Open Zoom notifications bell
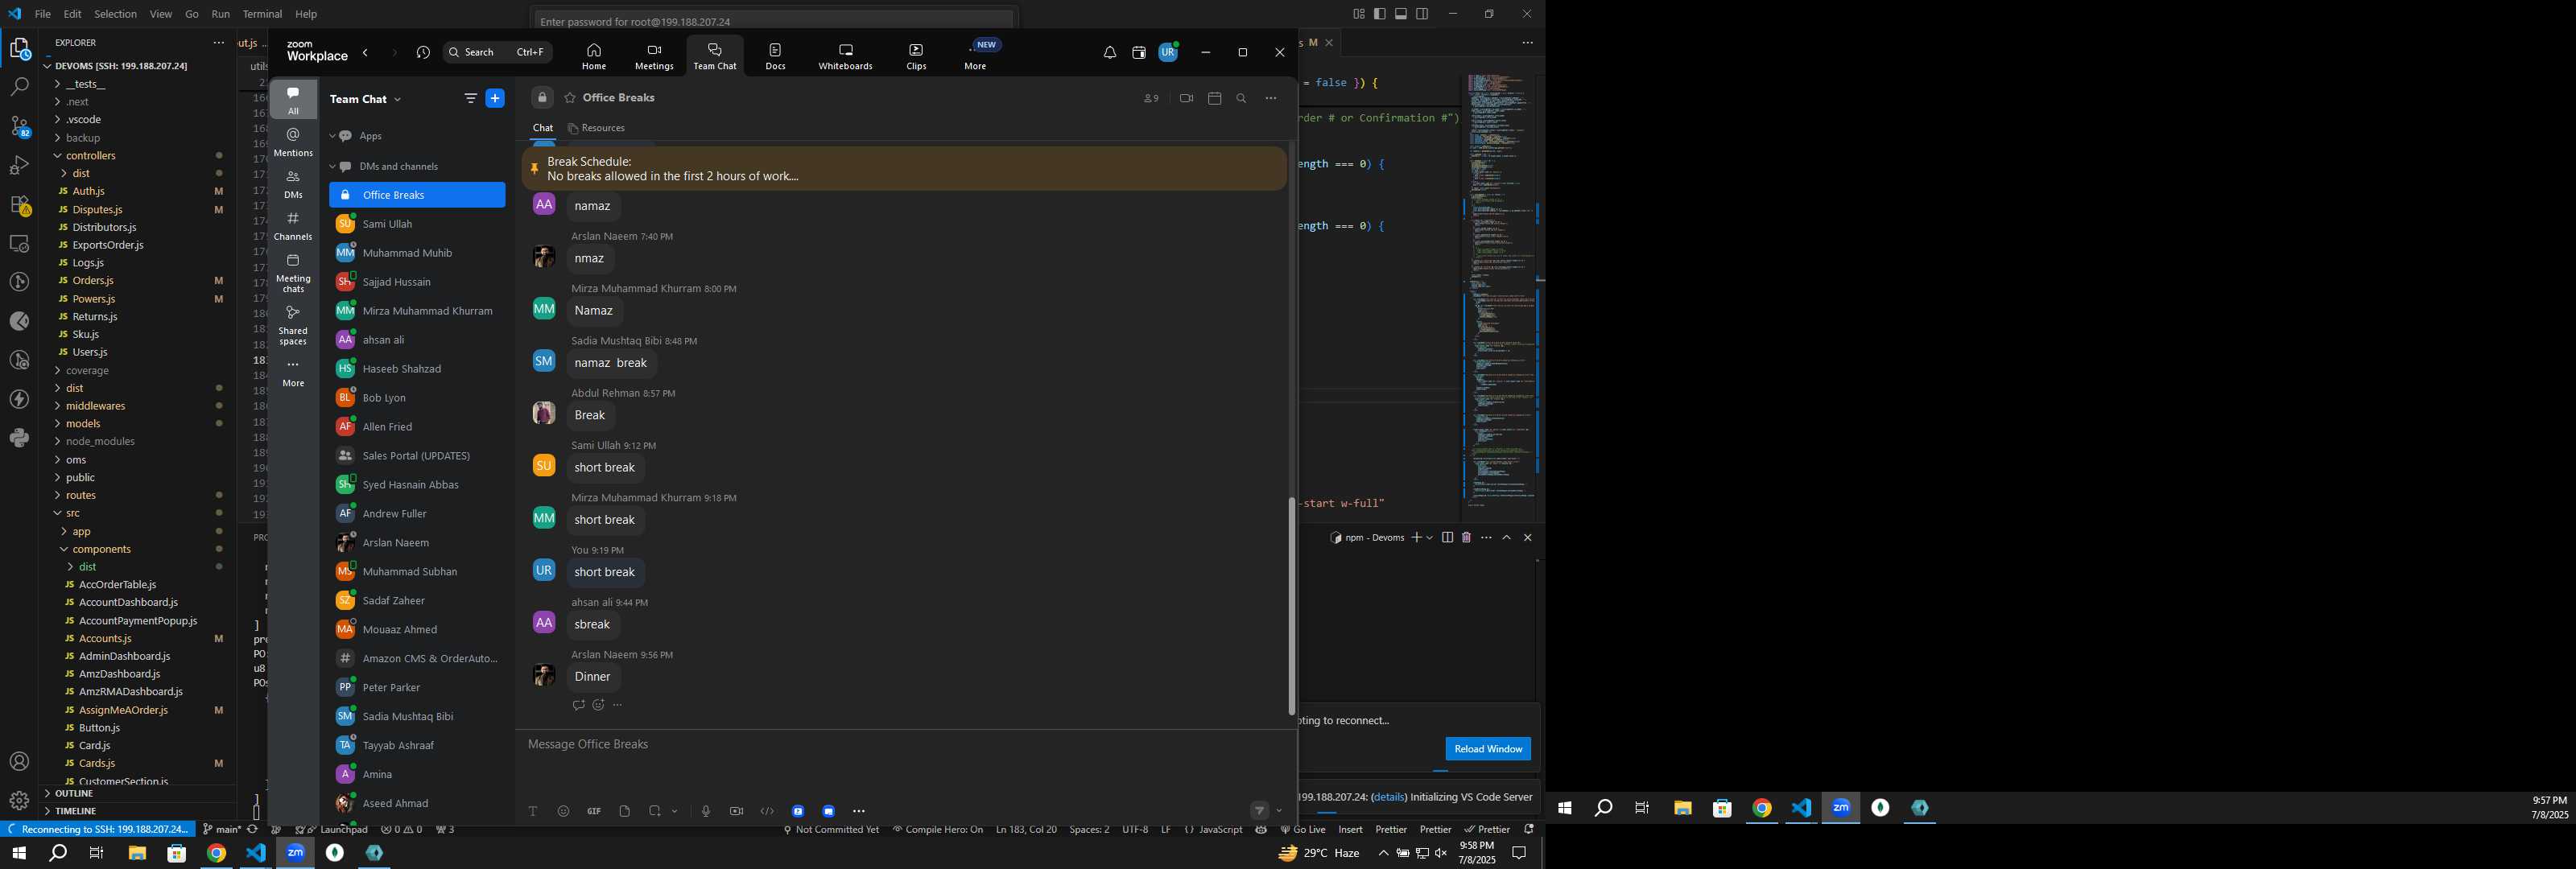The image size is (2576, 869). click(x=1109, y=53)
